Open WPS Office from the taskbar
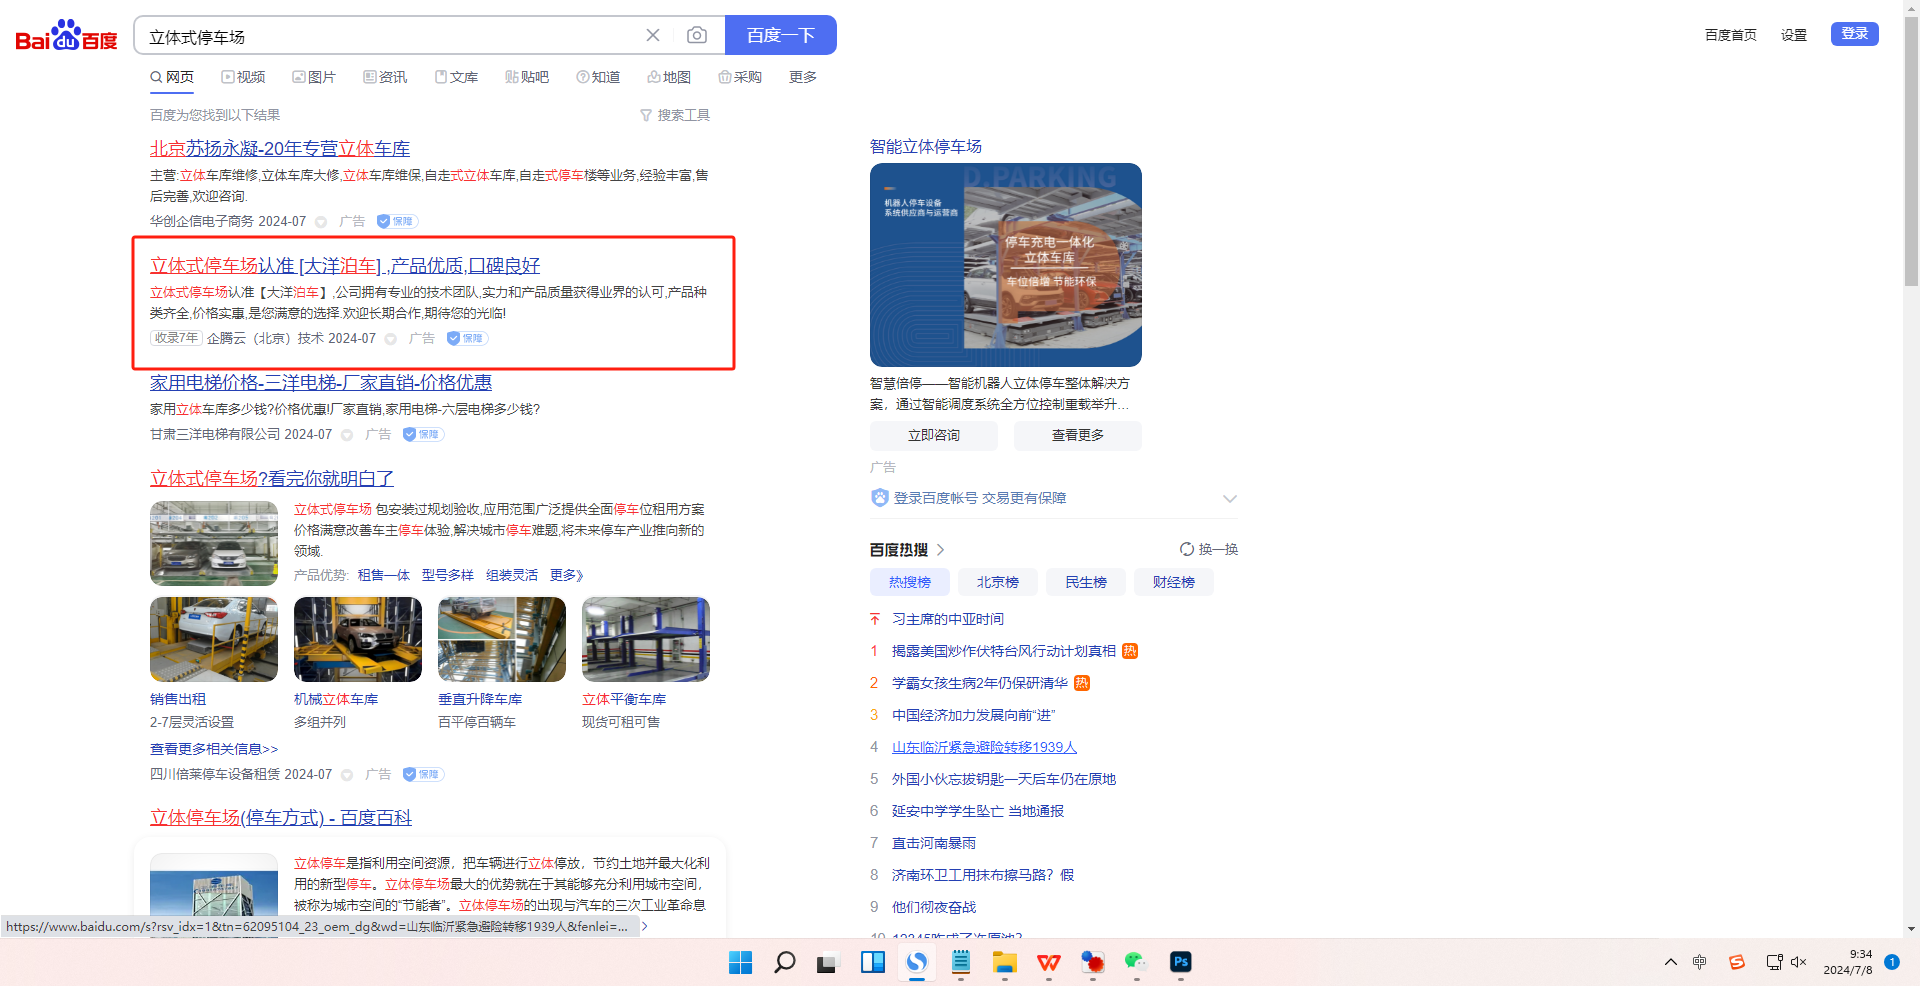 (x=1049, y=962)
